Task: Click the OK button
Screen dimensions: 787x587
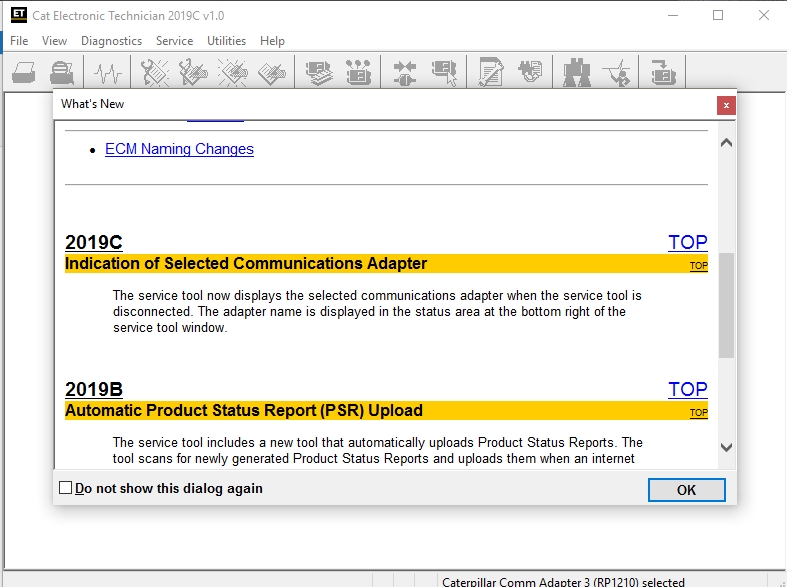Action: point(686,490)
